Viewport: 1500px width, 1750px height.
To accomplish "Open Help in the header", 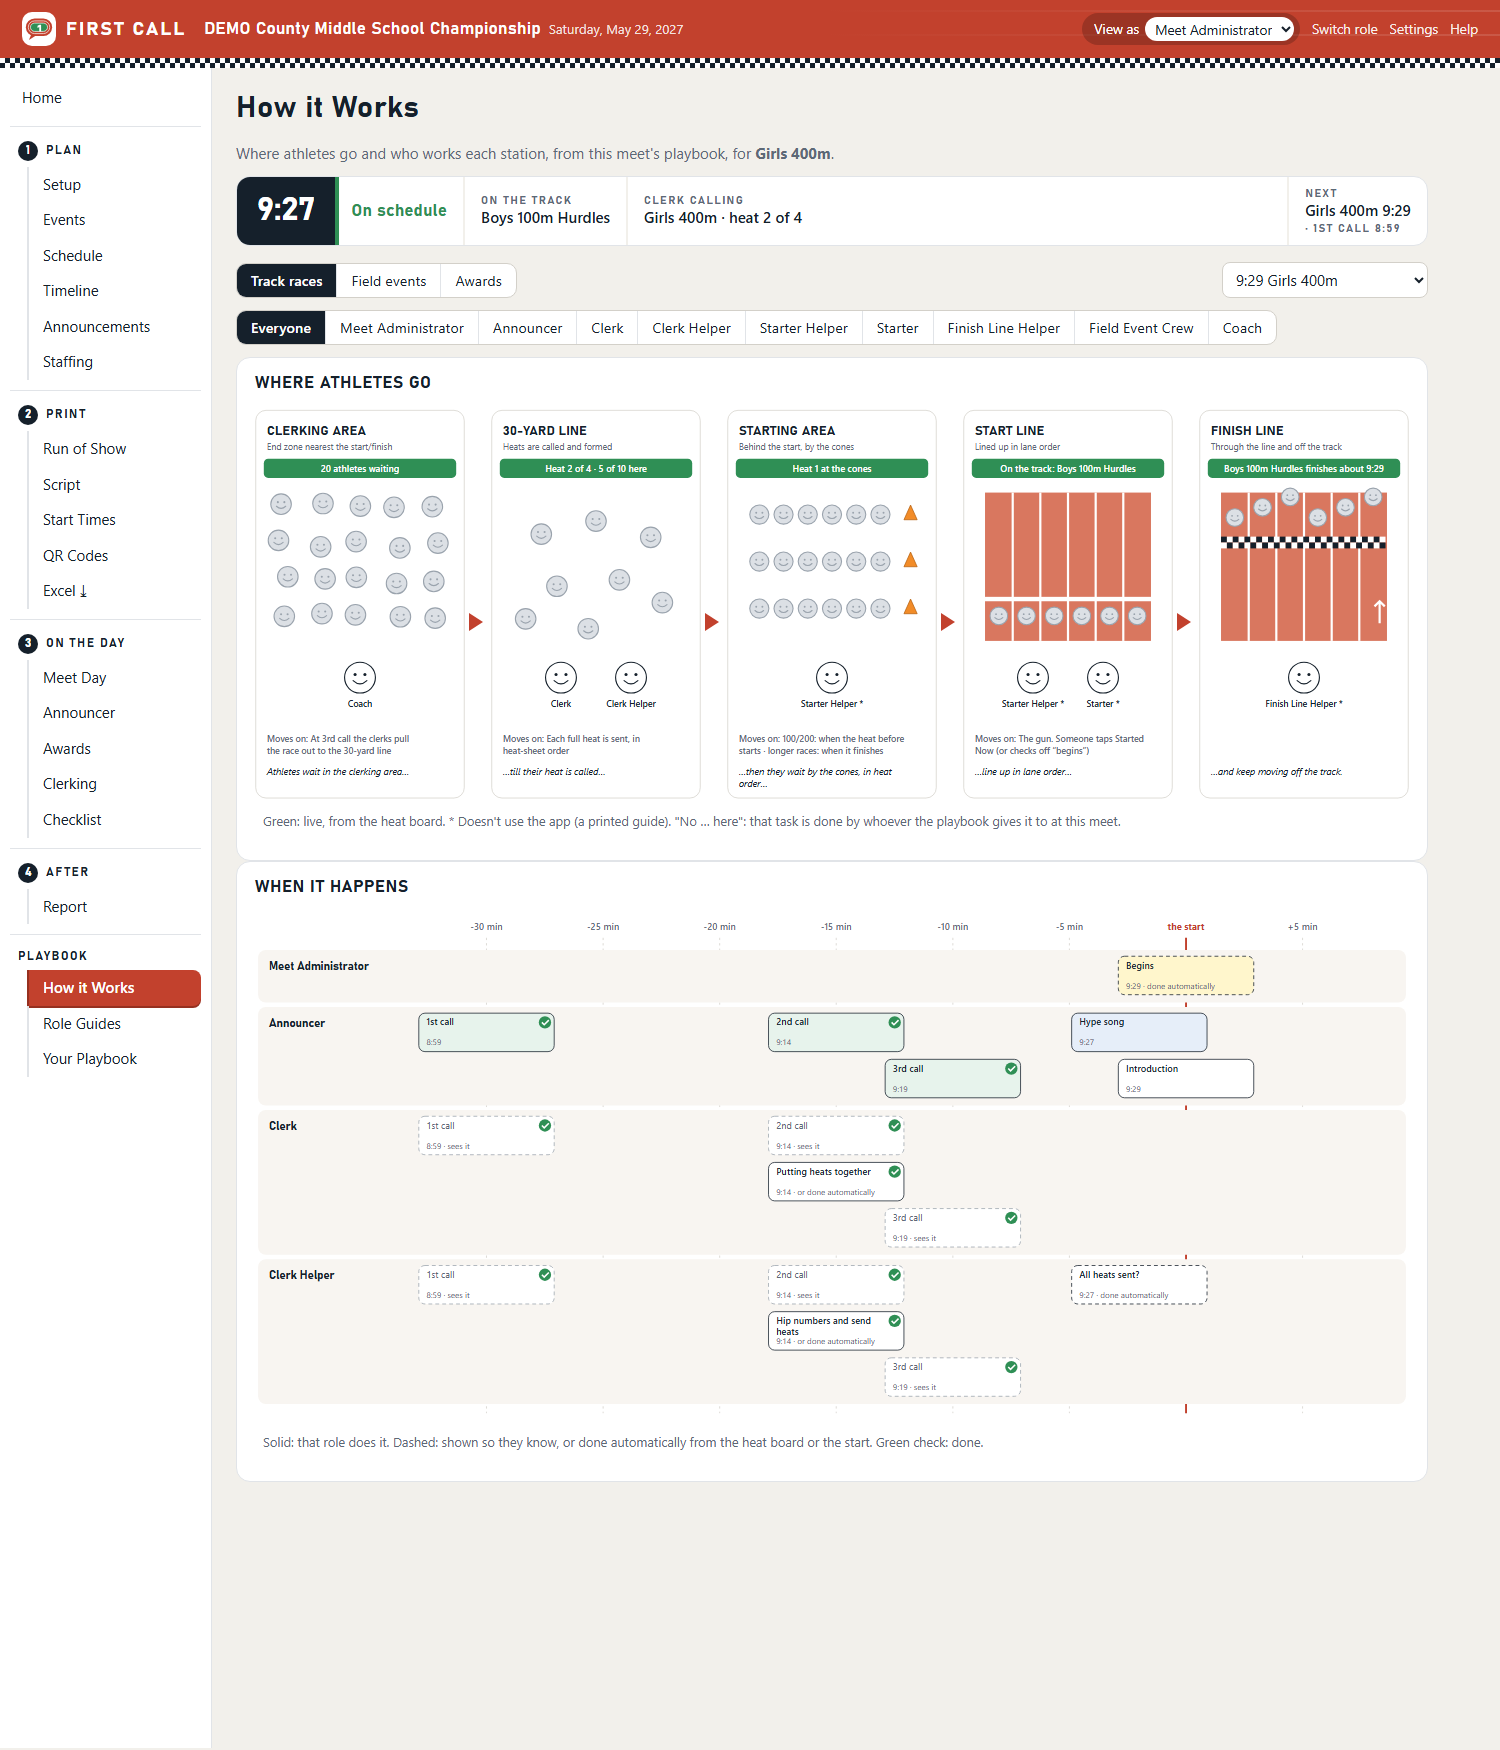I will point(1464,30).
